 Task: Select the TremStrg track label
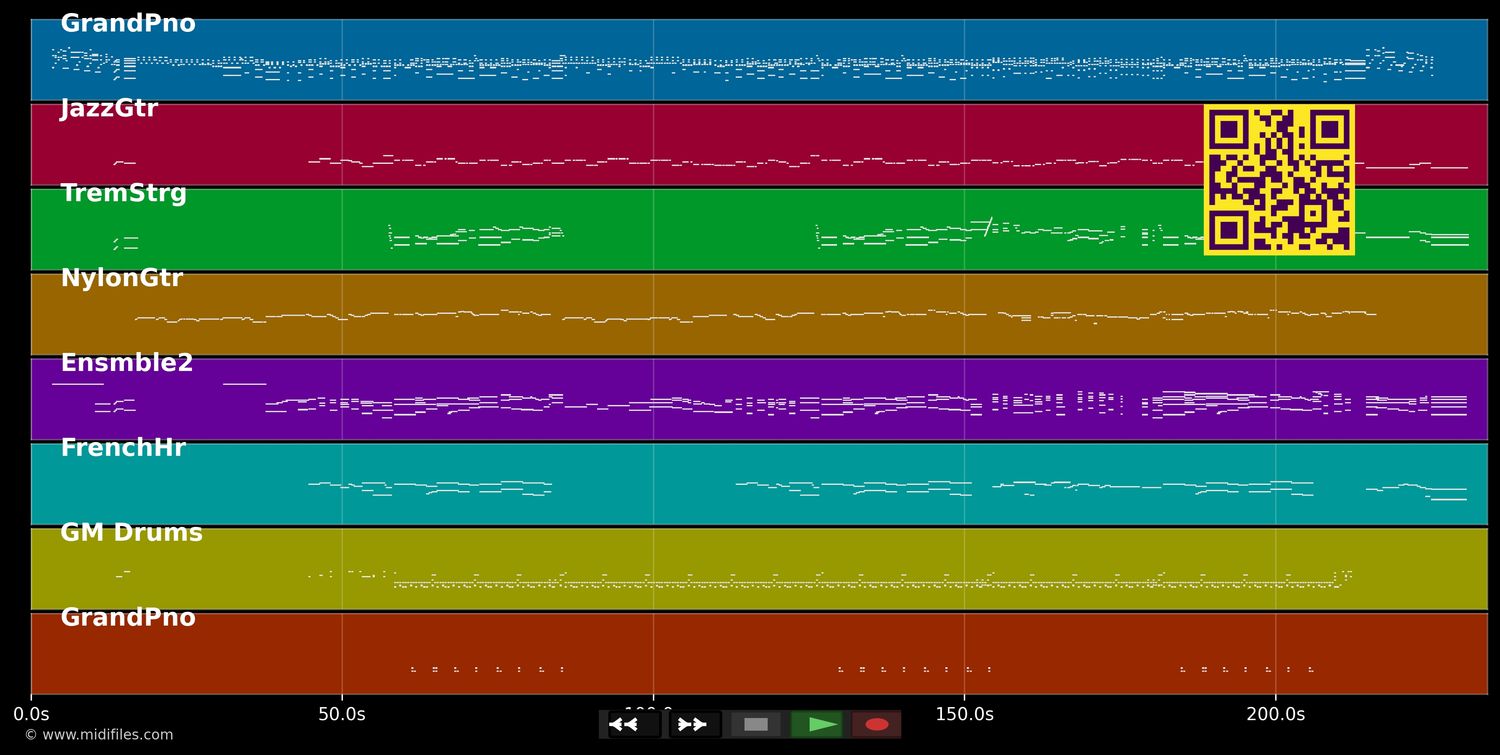(x=124, y=194)
